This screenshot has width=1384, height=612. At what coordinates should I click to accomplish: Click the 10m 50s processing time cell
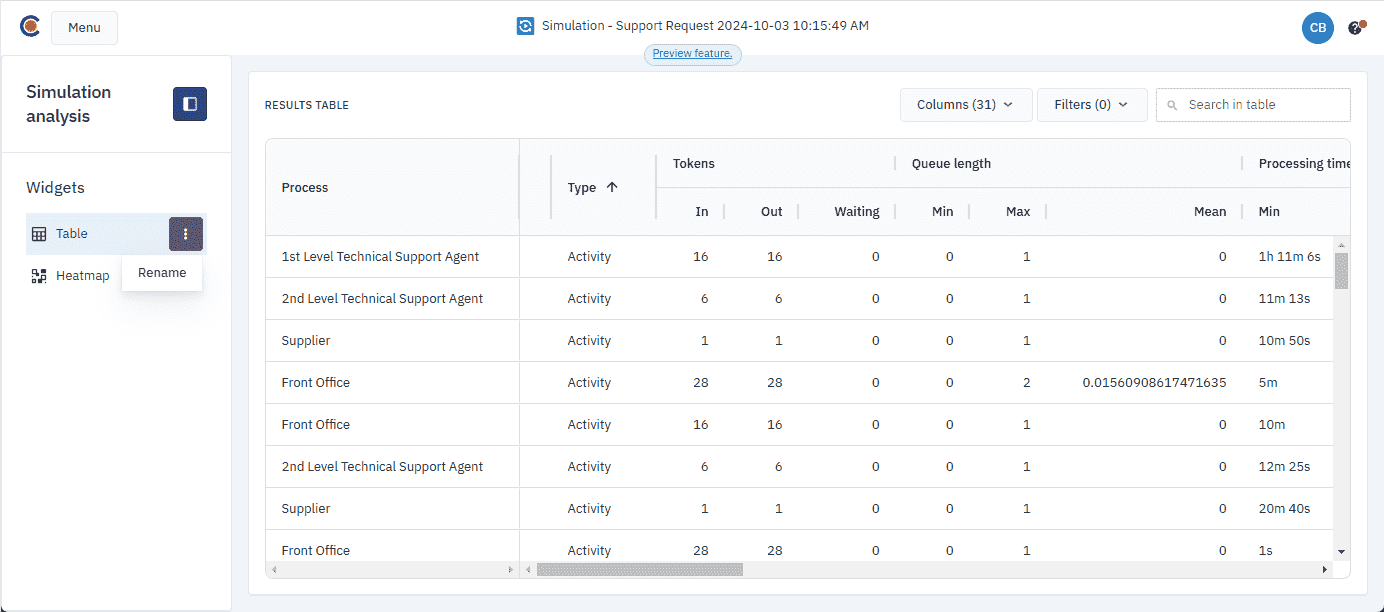[x=1284, y=341]
